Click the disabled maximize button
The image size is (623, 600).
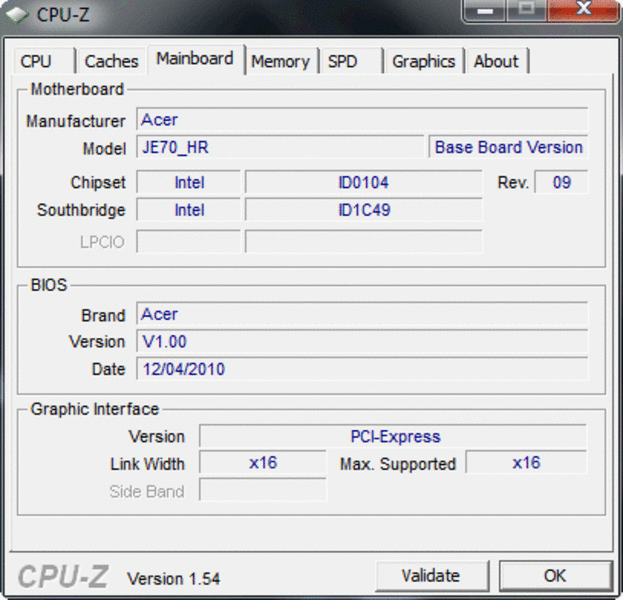526,10
